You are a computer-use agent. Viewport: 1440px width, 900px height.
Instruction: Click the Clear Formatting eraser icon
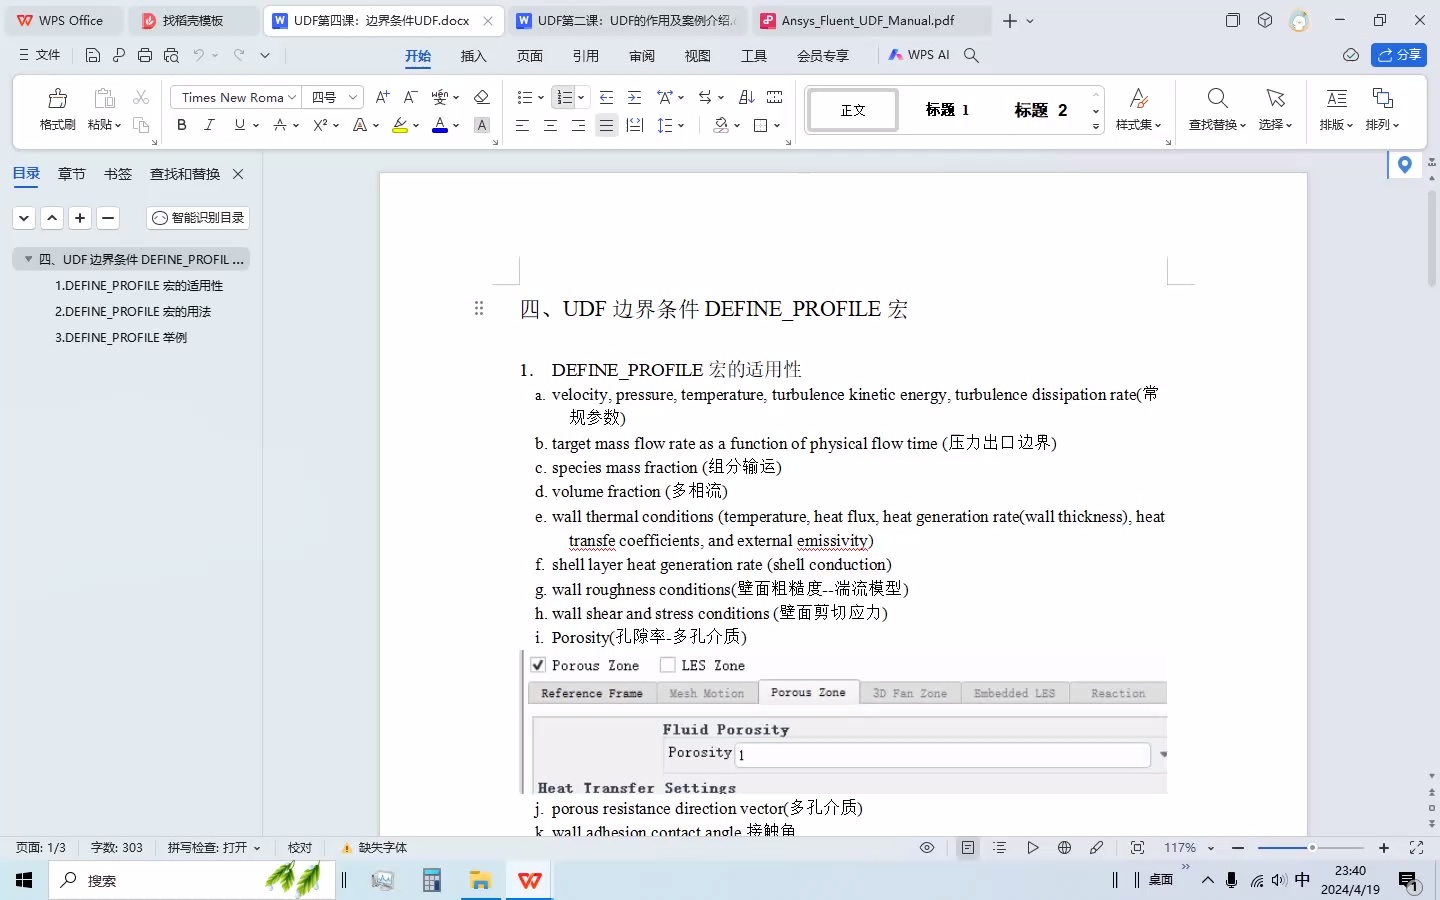482,97
